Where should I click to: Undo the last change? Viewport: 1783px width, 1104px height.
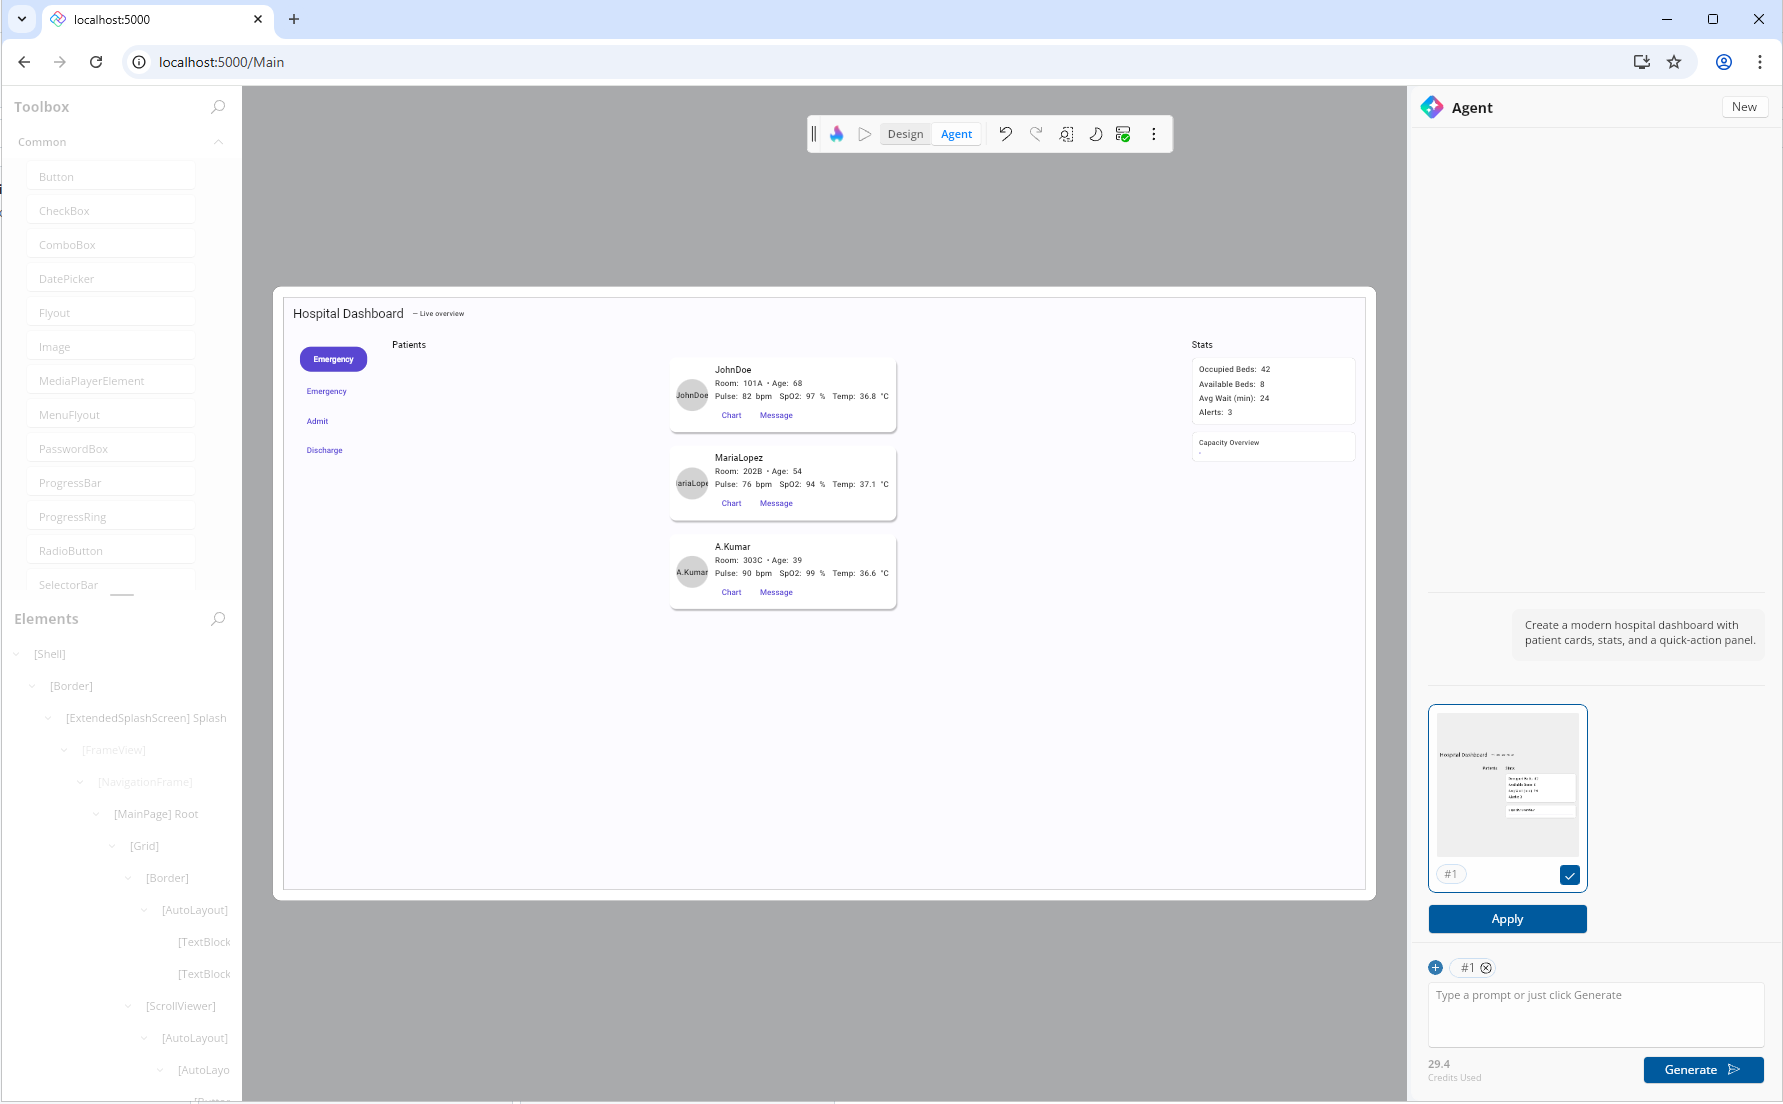pos(1005,134)
